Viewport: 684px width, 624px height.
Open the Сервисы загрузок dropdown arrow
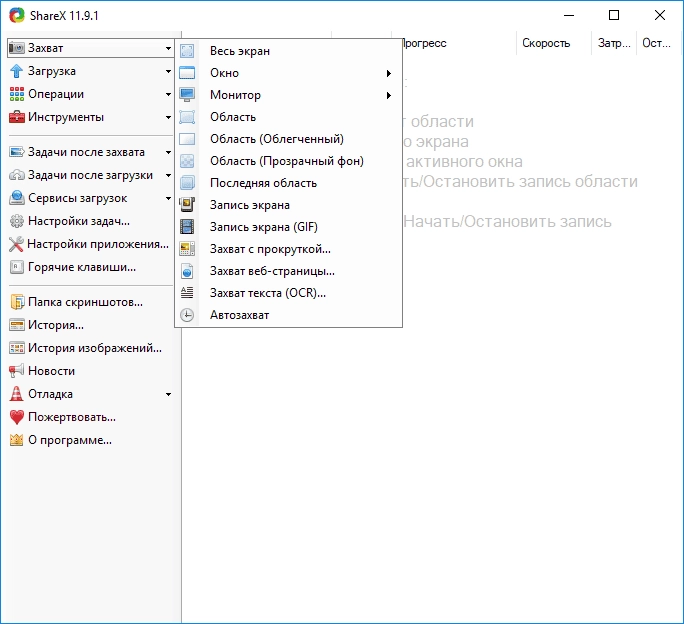[168, 199]
